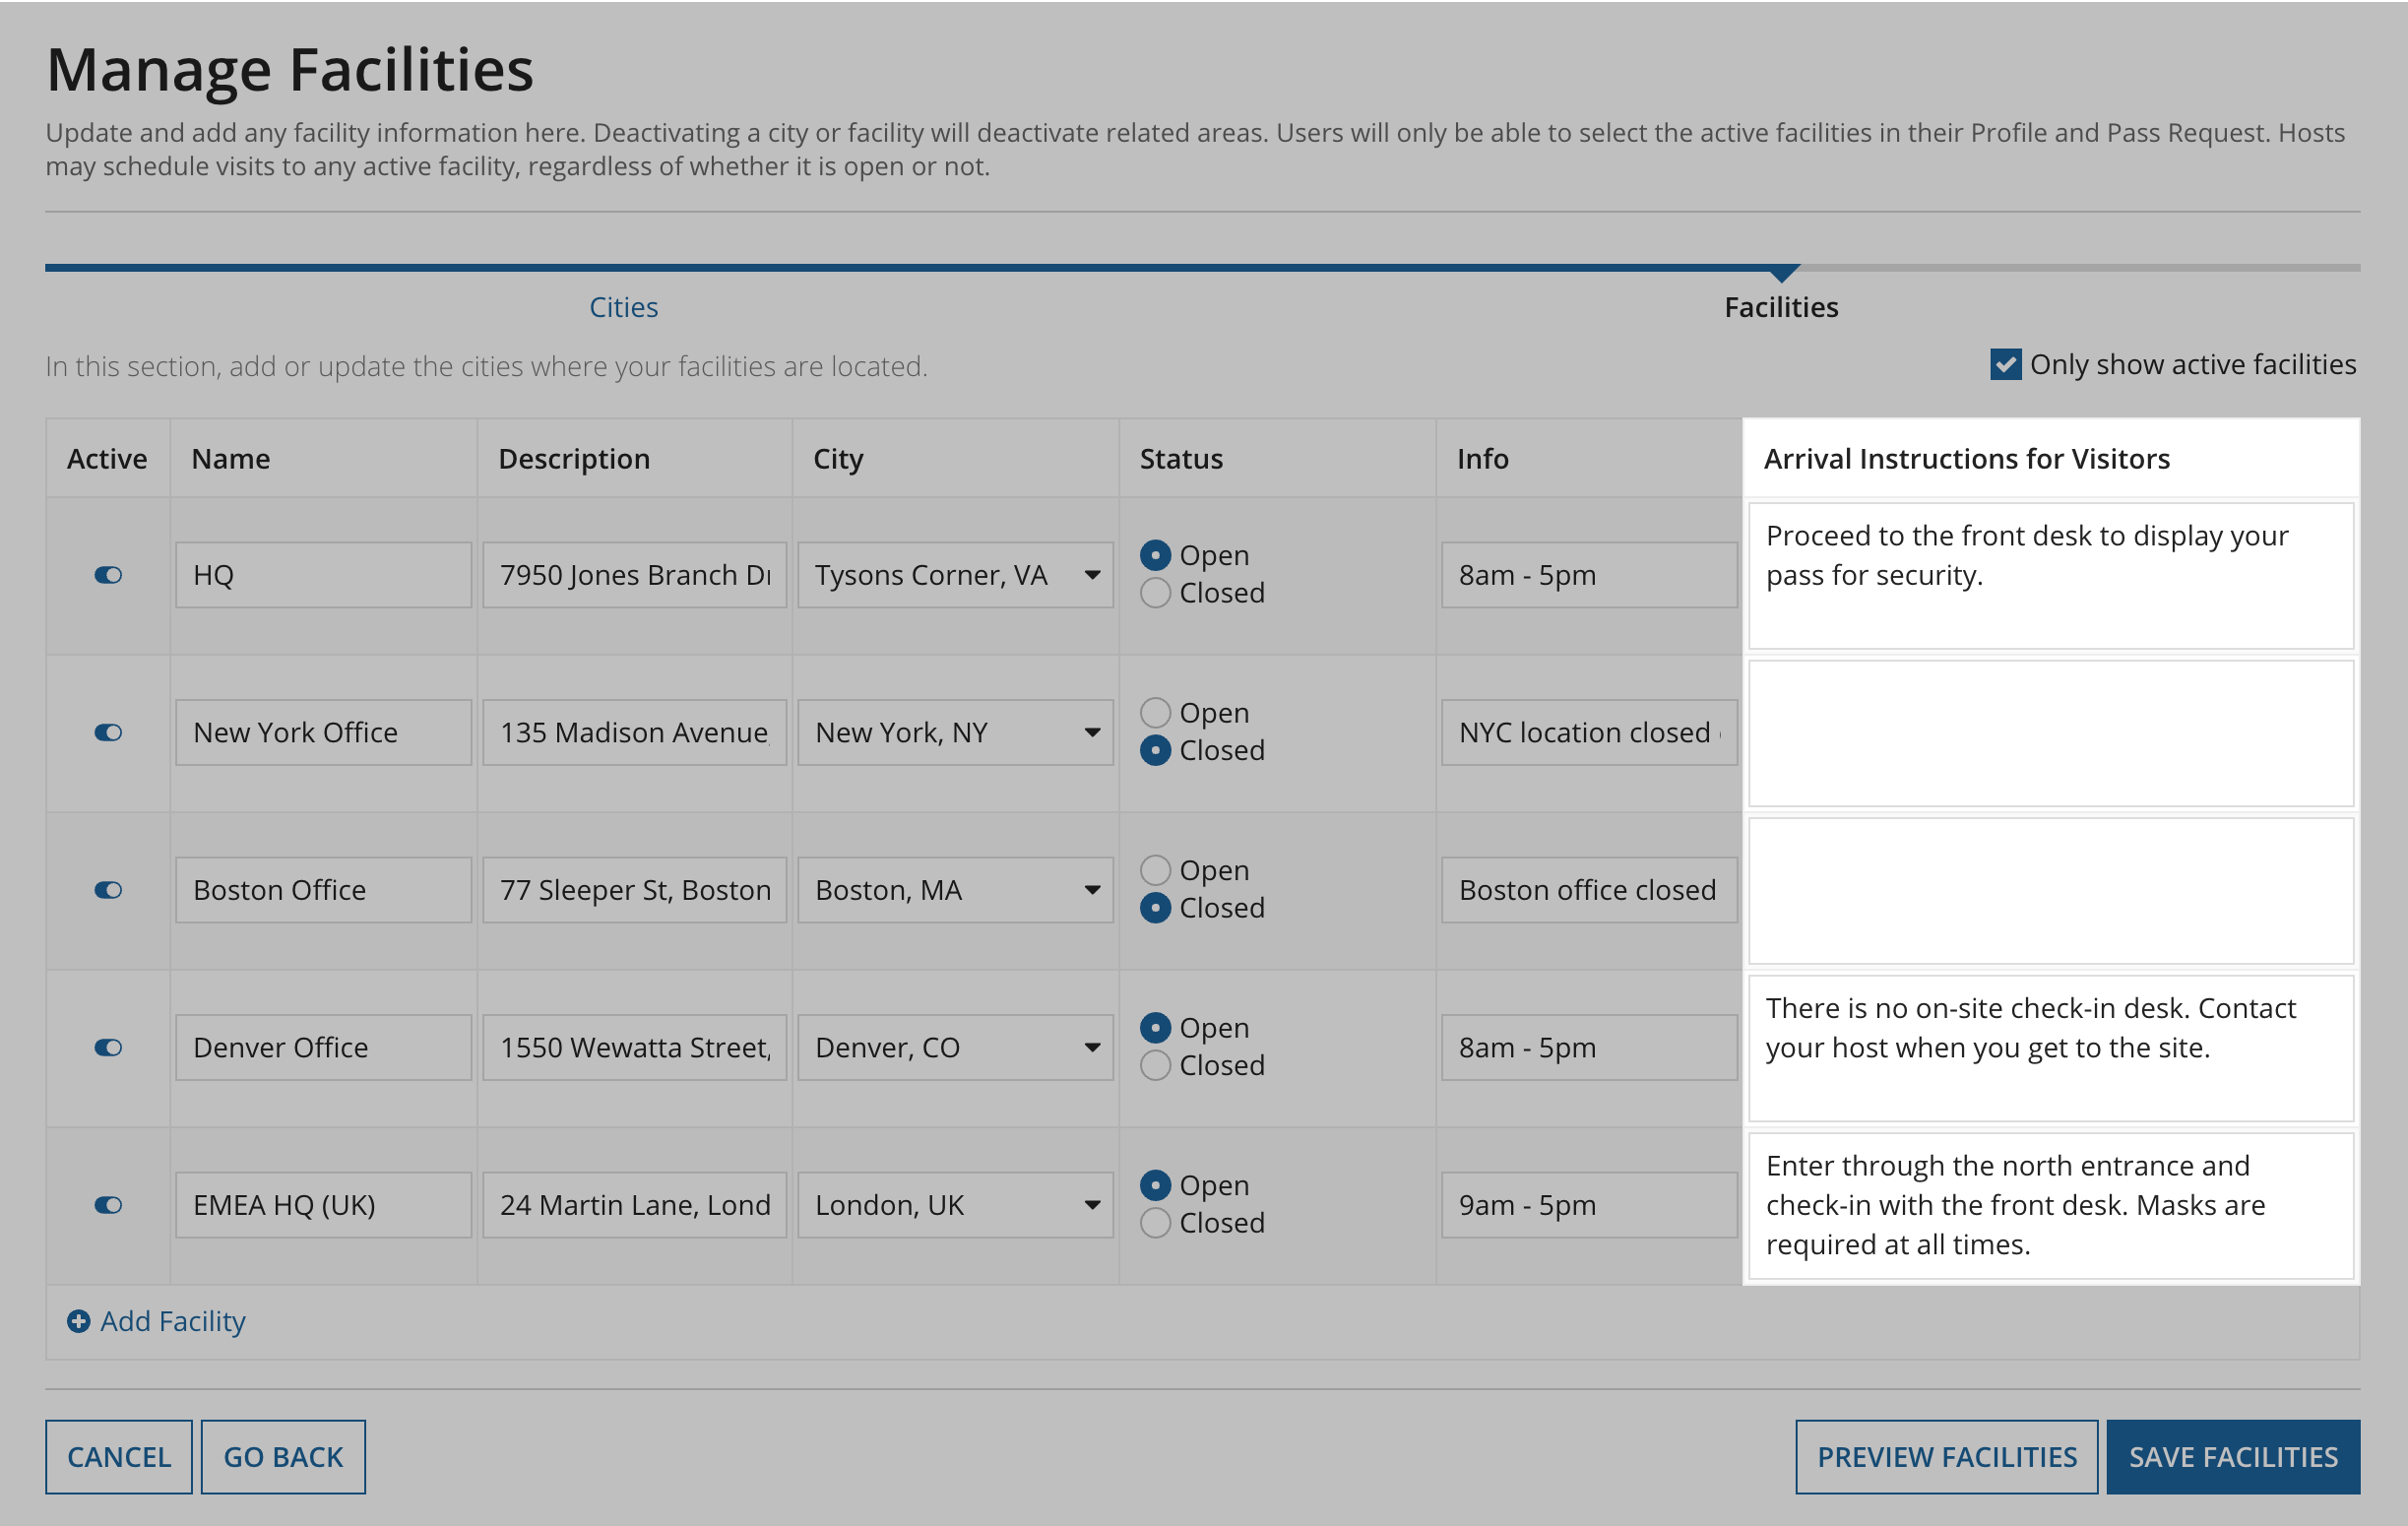Open the Denver, CO city dropdown
Screen dimensions: 2408x1526
pyautogui.click(x=955, y=1047)
